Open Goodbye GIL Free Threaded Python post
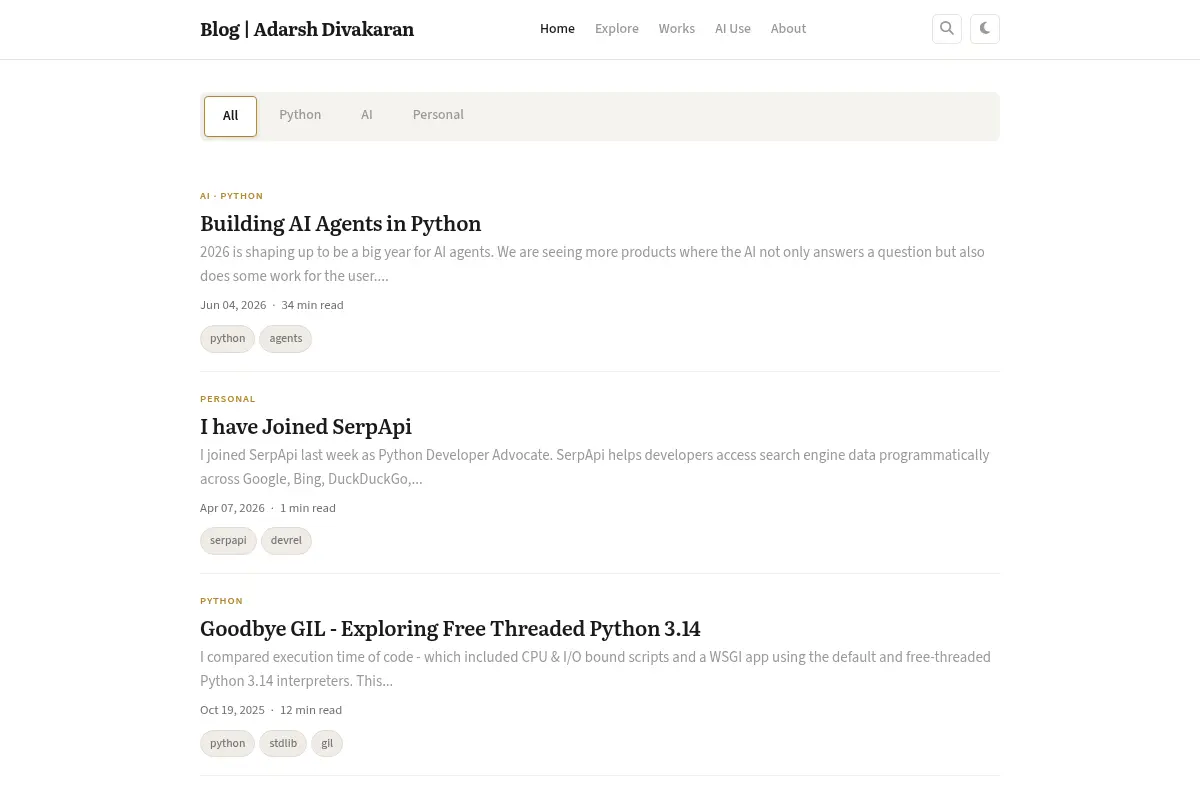1200x800 pixels. point(450,628)
